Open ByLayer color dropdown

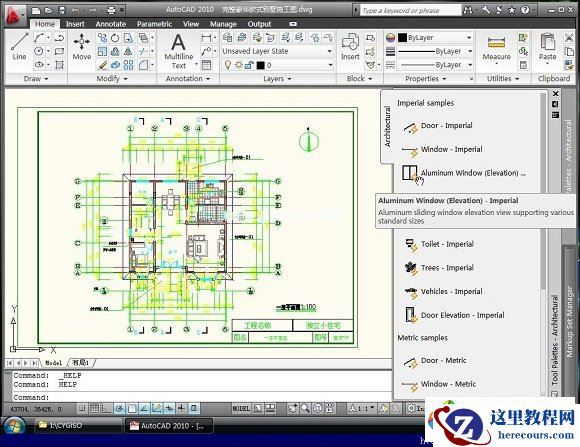435,38
